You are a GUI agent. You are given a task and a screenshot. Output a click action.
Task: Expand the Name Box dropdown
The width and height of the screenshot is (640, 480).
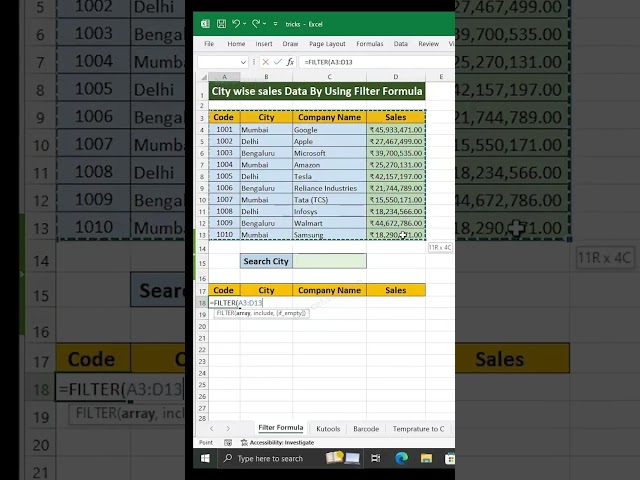243,62
